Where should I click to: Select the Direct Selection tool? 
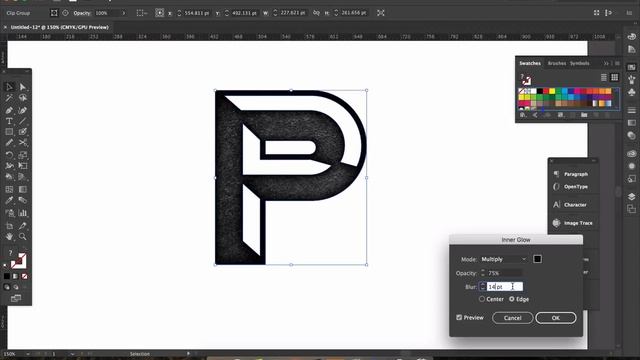click(22, 87)
